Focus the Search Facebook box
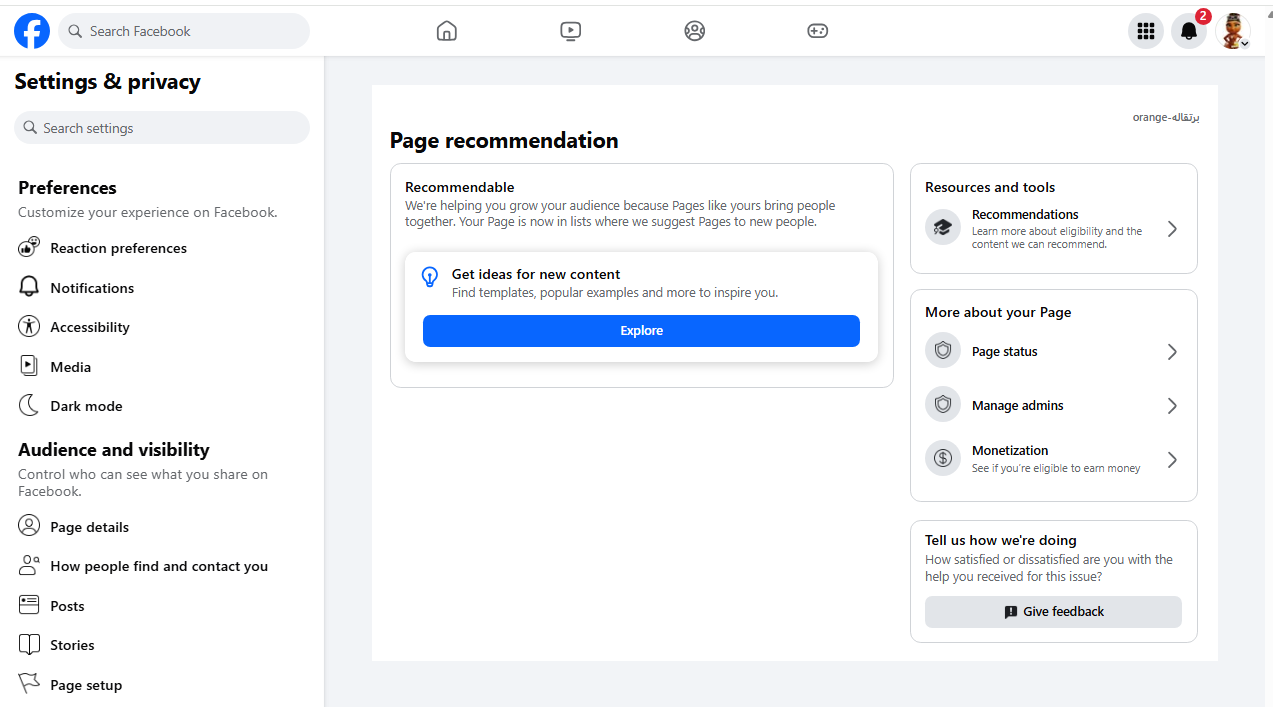Viewport: 1273px width, 707px height. point(185,31)
